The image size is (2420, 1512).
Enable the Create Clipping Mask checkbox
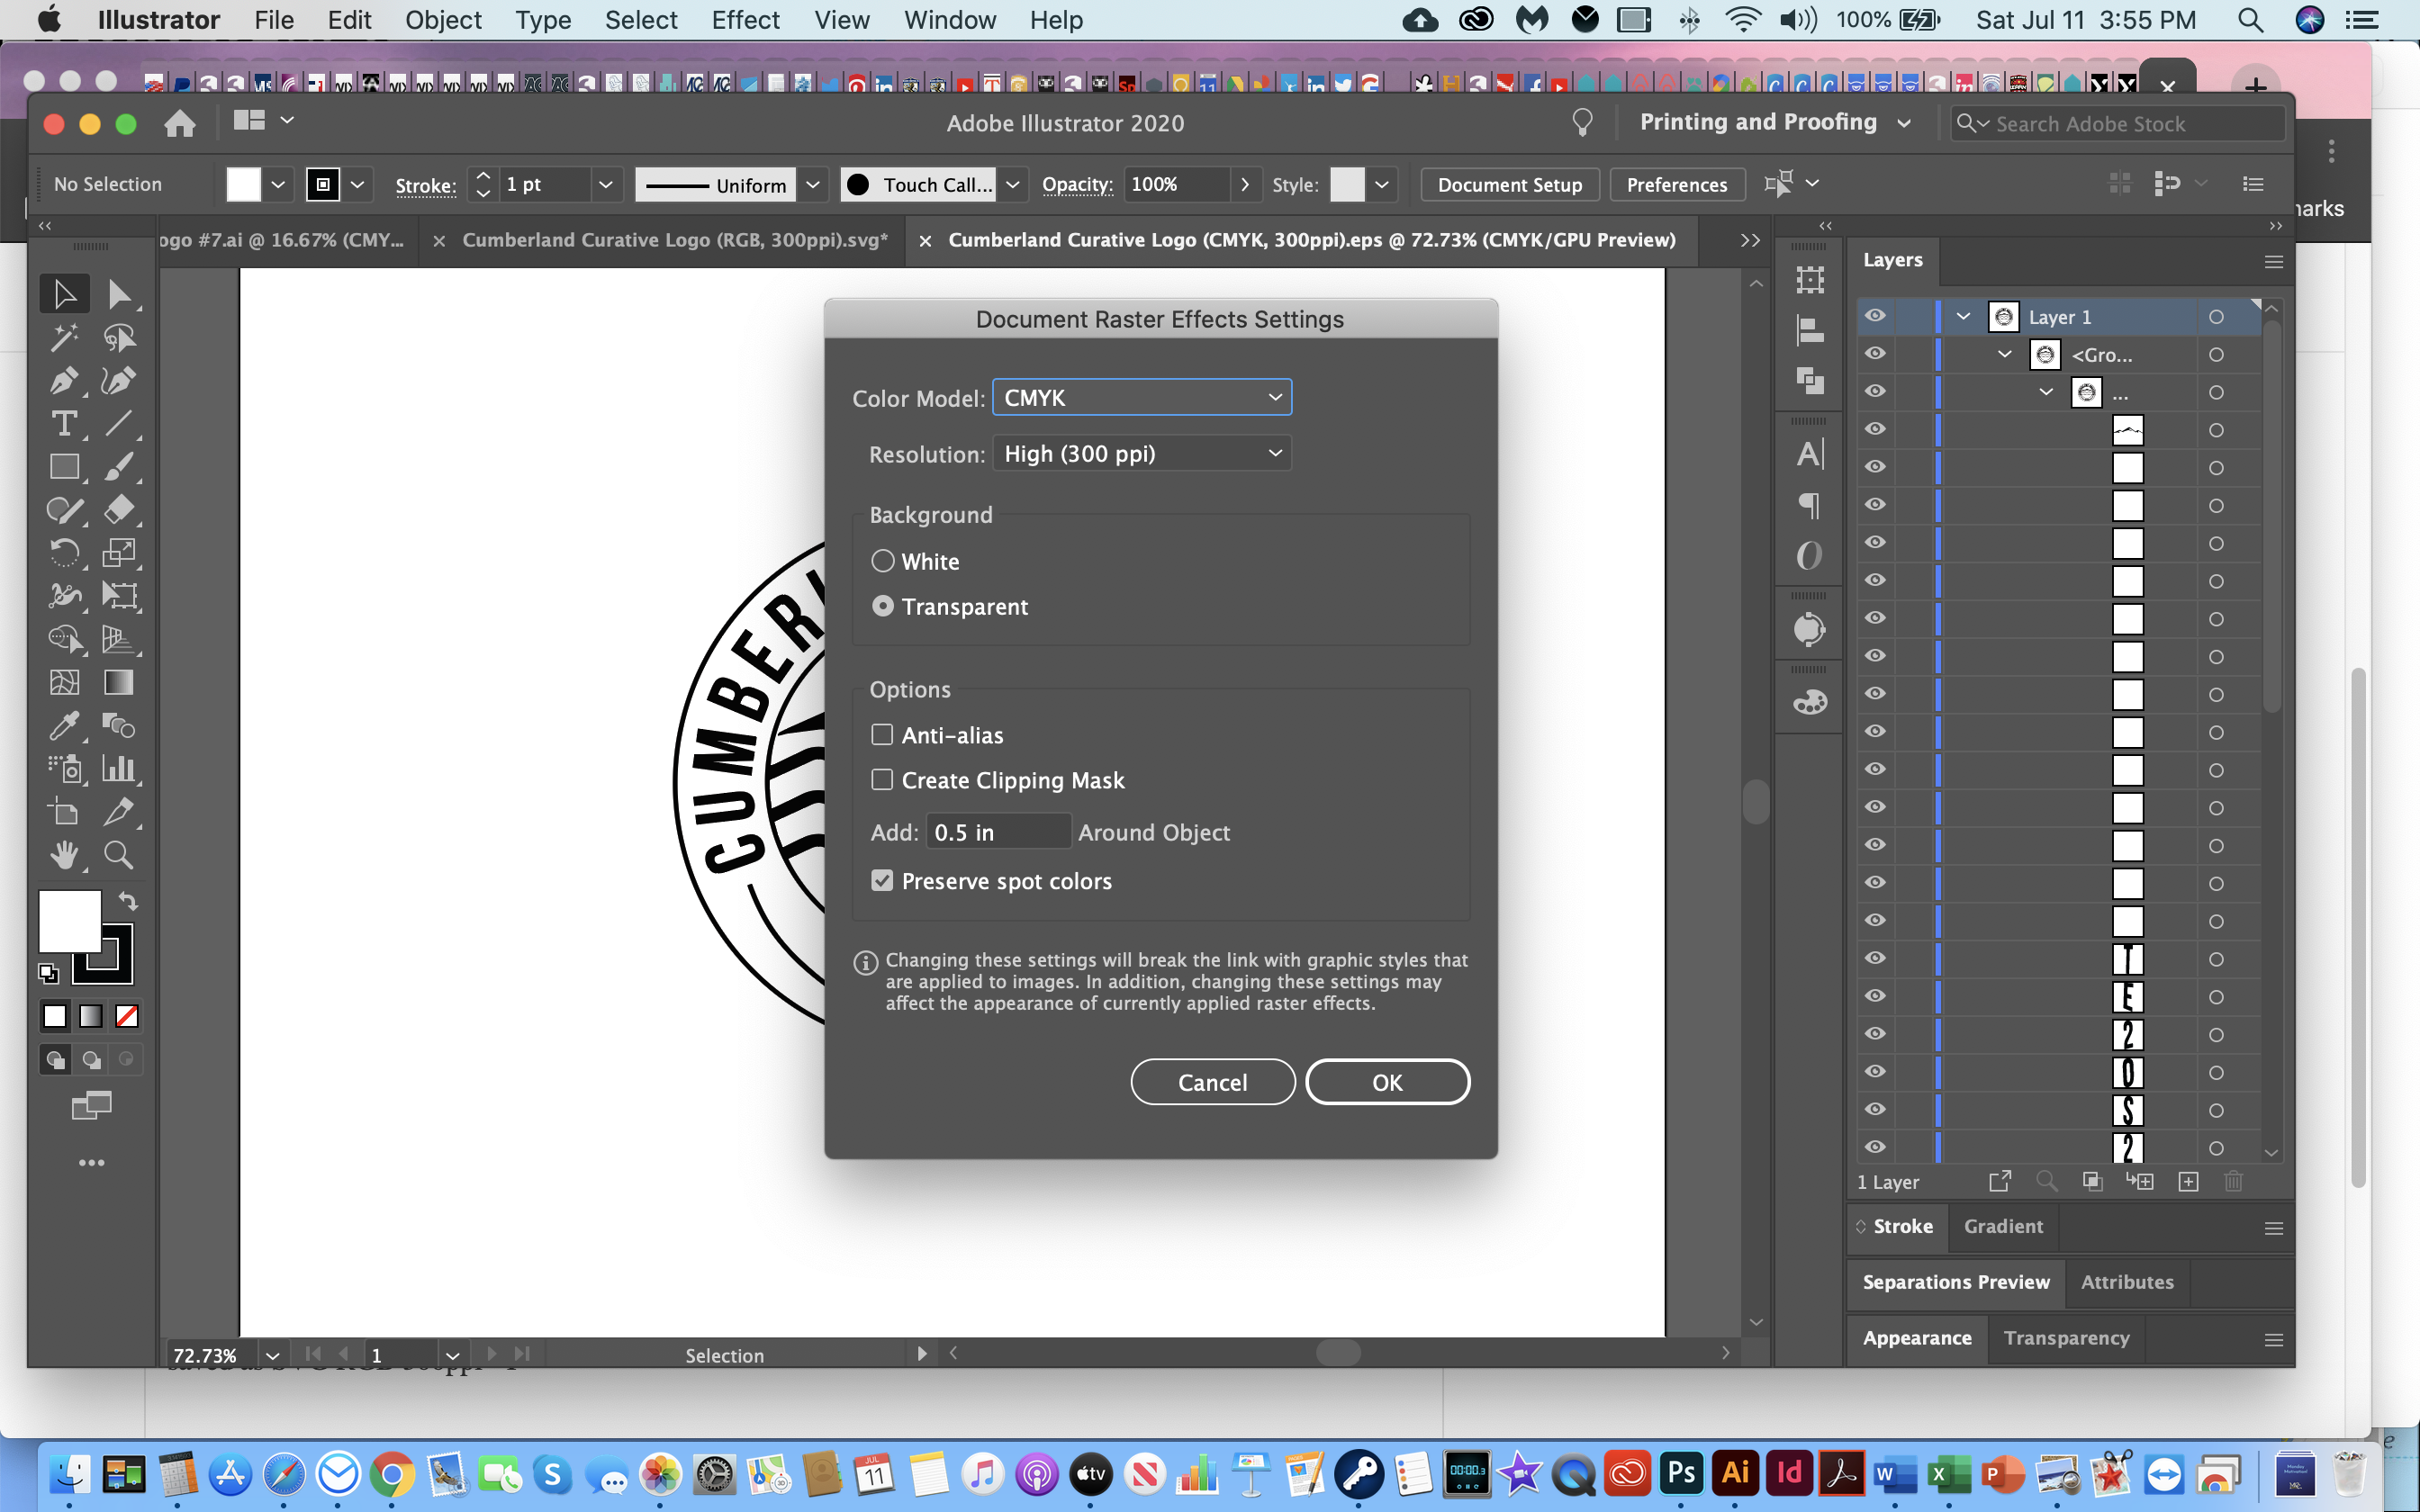pos(881,778)
